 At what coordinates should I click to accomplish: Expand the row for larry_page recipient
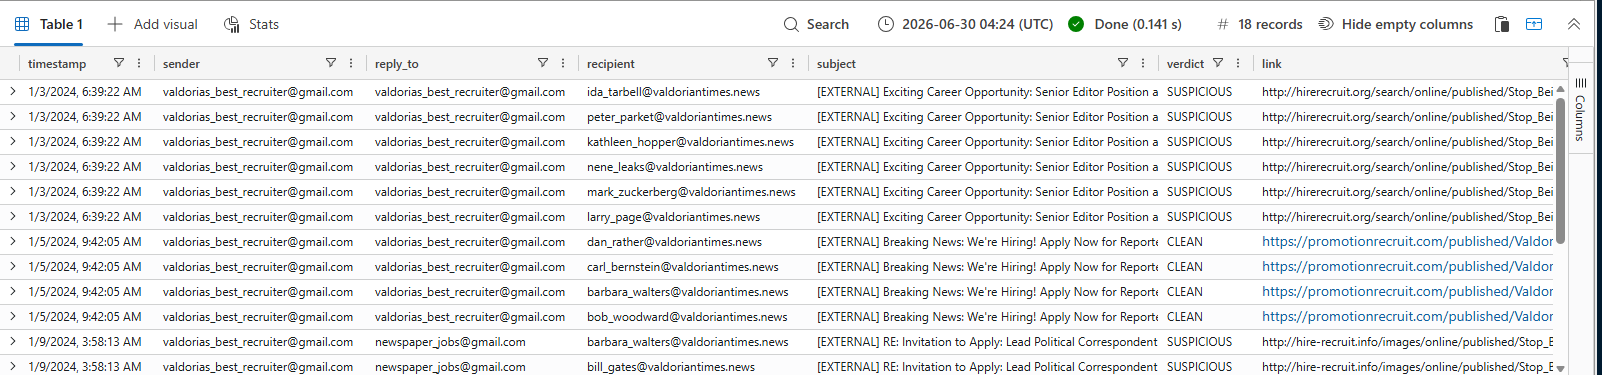[13, 216]
